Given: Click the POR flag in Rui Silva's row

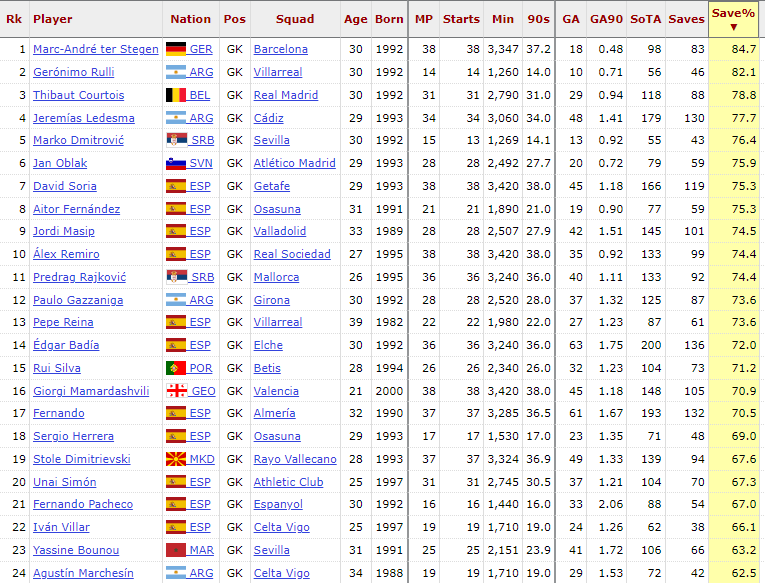Looking at the screenshot, I should (x=176, y=368).
